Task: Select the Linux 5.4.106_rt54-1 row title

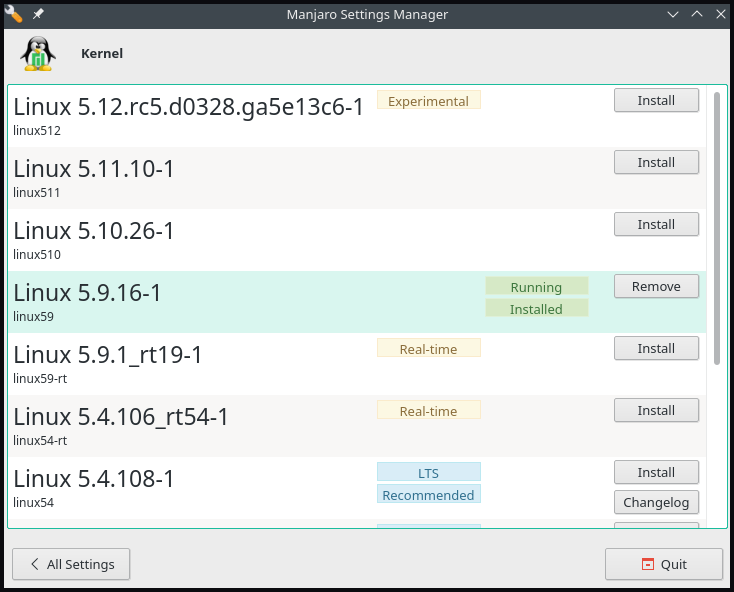Action: [121, 417]
